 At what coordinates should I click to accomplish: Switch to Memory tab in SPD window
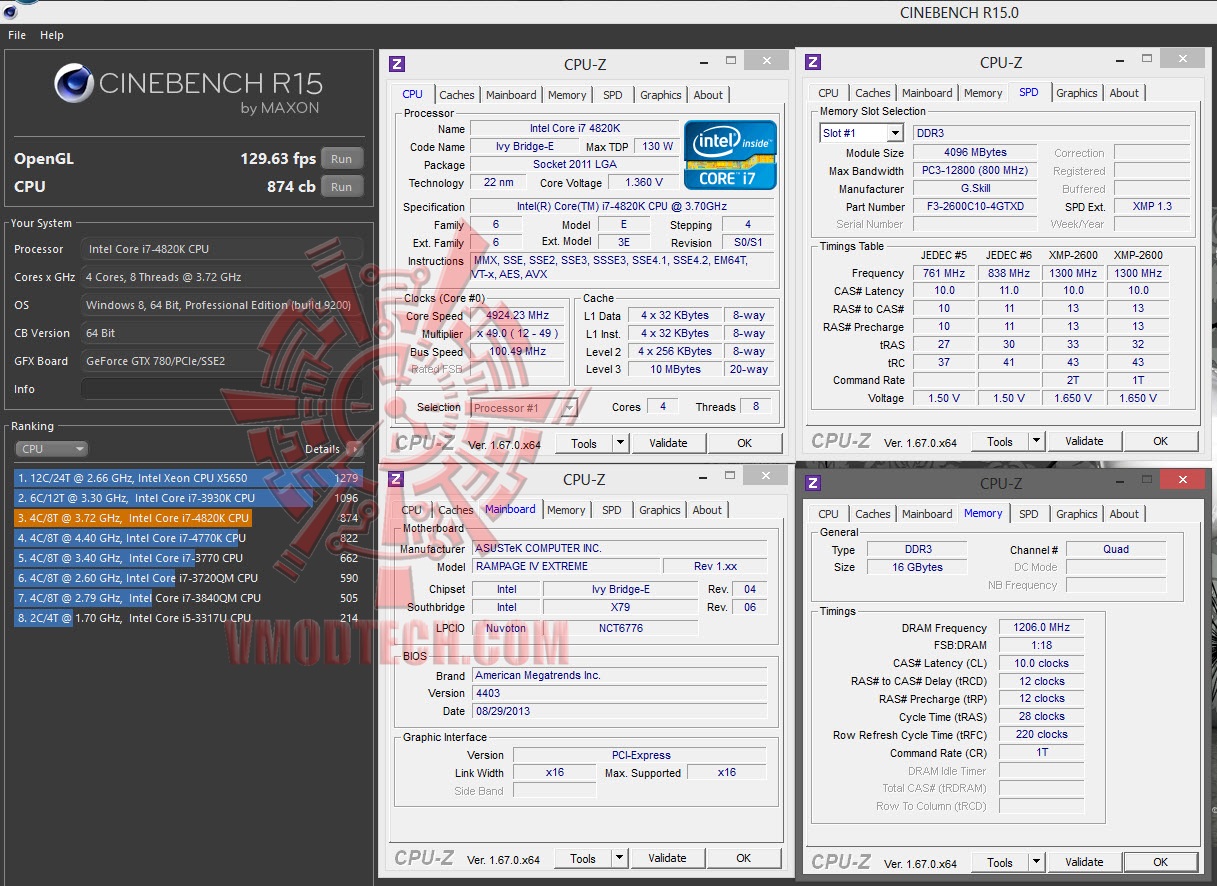click(x=983, y=93)
